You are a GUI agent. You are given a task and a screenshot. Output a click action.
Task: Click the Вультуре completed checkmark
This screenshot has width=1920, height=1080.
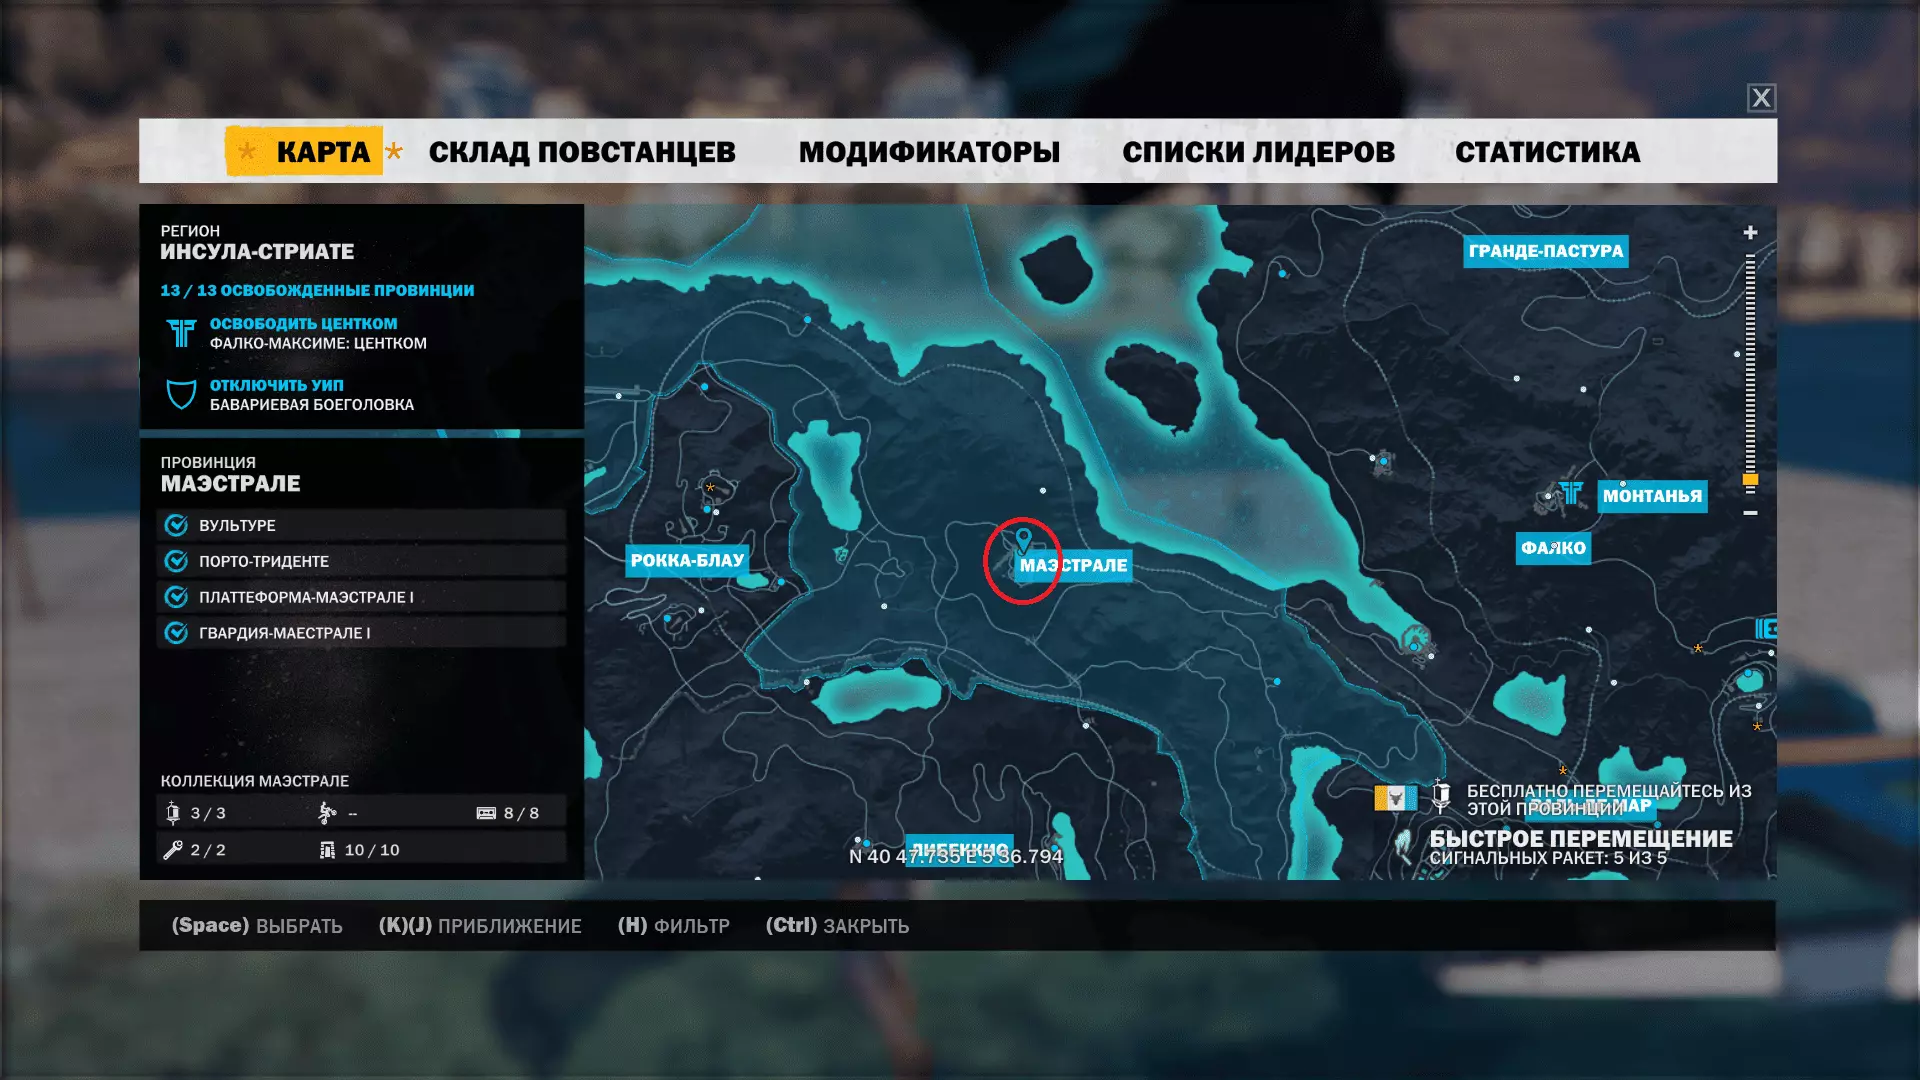[x=177, y=525]
